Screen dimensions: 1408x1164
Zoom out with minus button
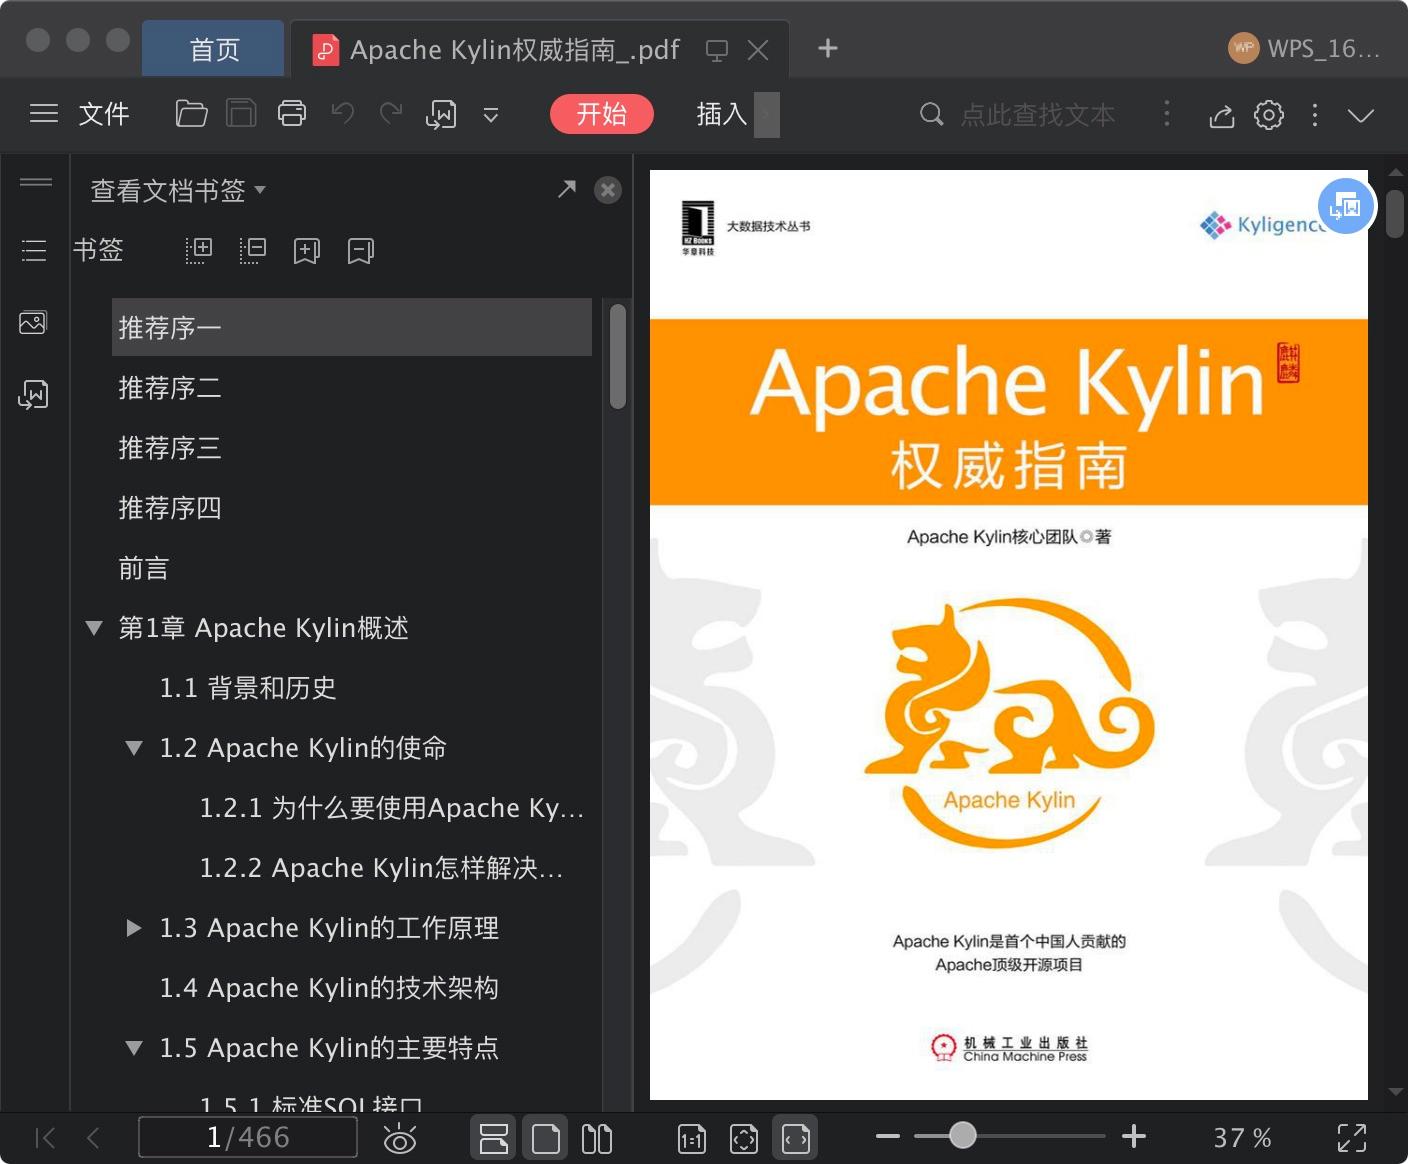(x=888, y=1136)
